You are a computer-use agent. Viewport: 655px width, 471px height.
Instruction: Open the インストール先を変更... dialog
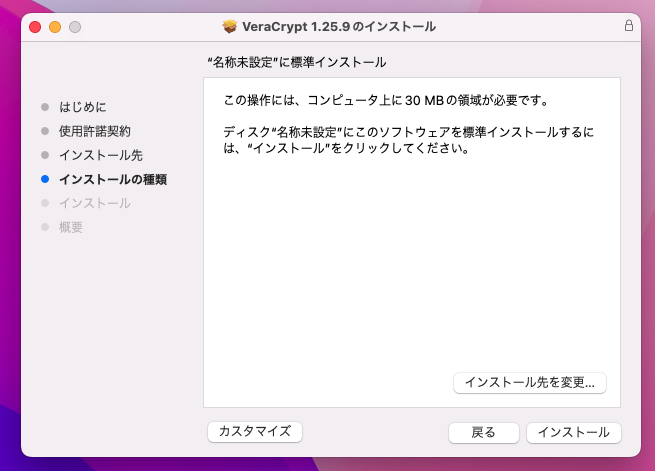click(530, 382)
